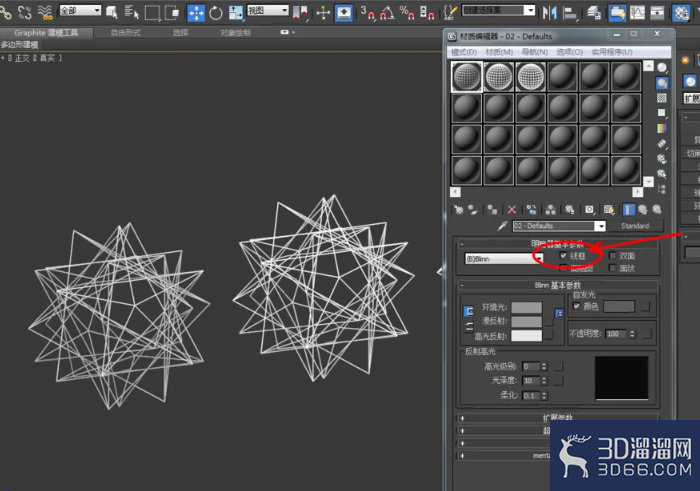This screenshot has height=491, width=700.
Task: Toggle the lock between diffuse and specular colors
Action: click(x=469, y=327)
